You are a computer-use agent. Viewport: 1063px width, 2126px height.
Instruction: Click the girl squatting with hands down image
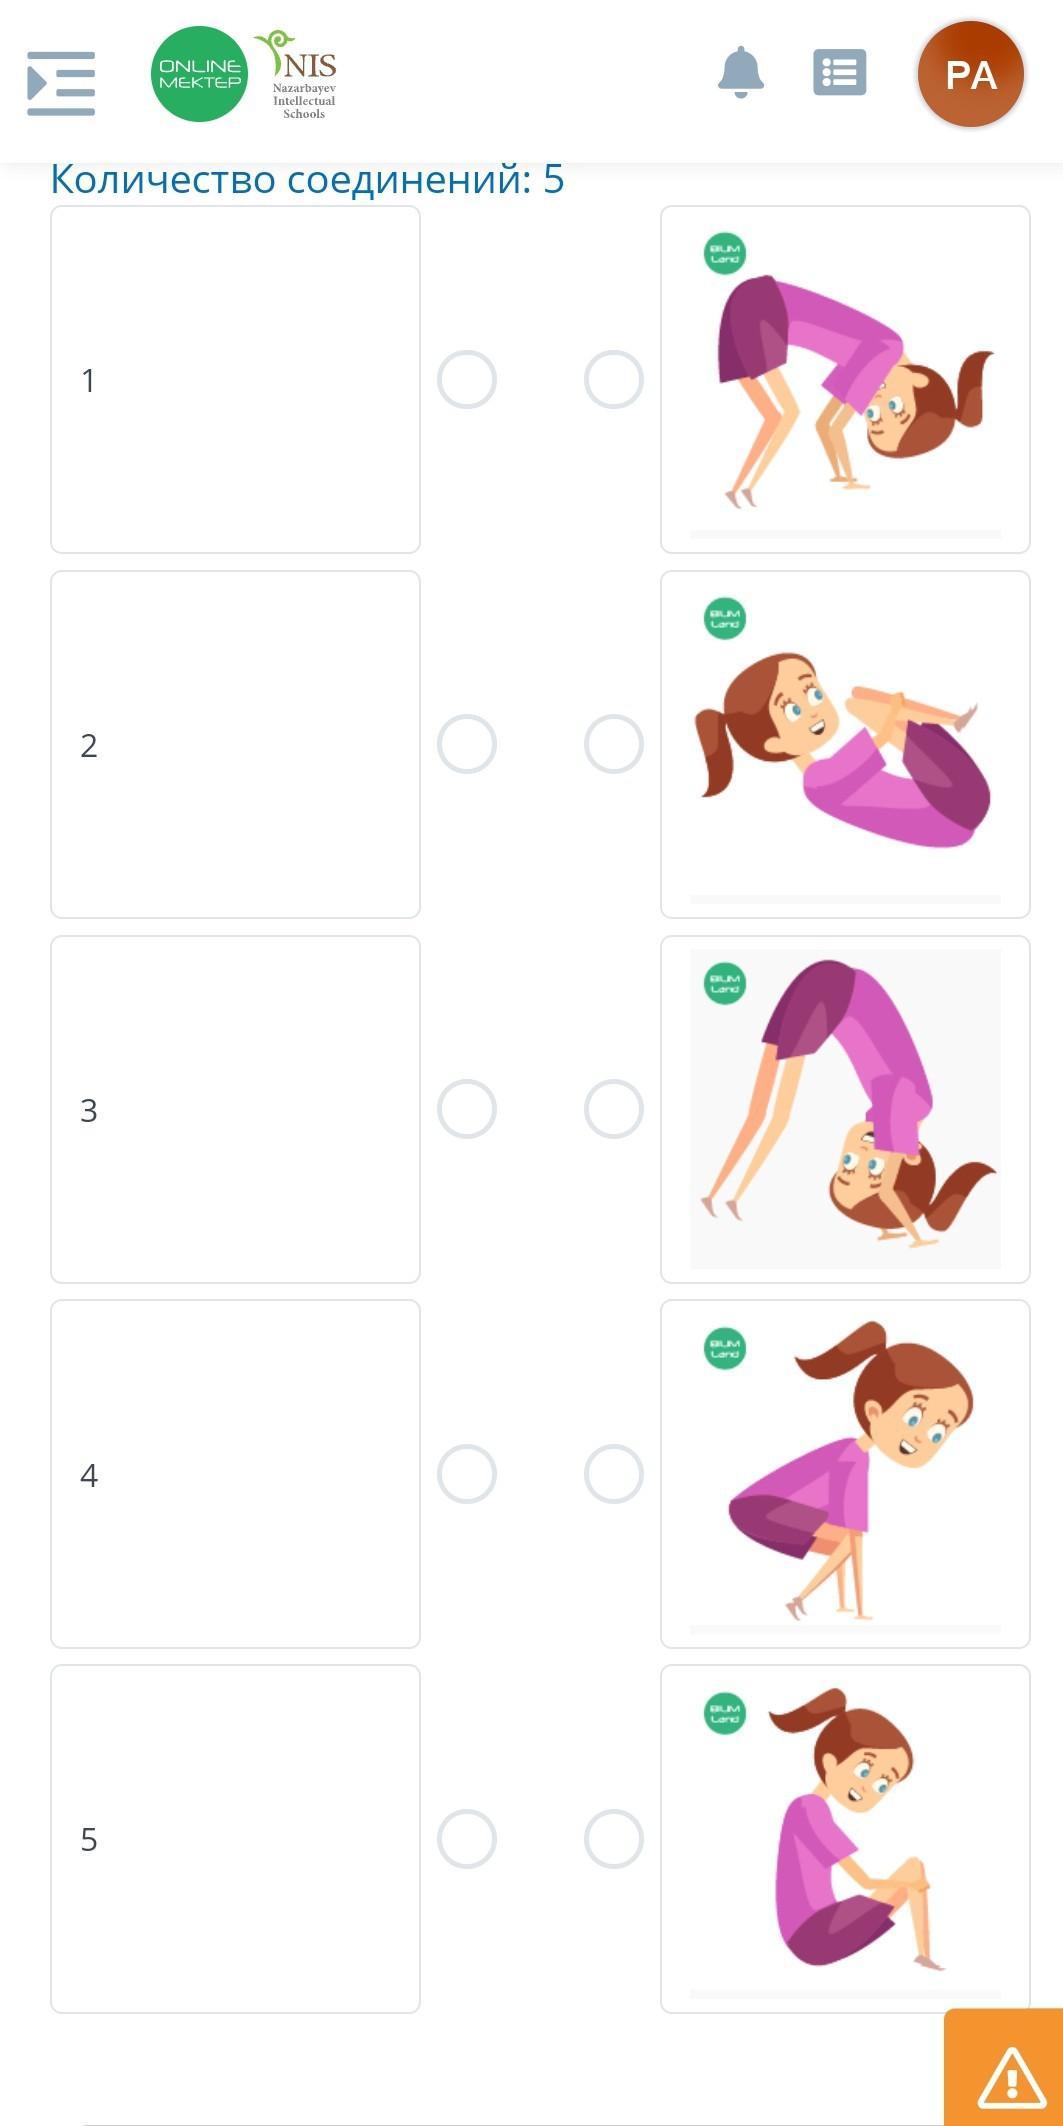(845, 1474)
